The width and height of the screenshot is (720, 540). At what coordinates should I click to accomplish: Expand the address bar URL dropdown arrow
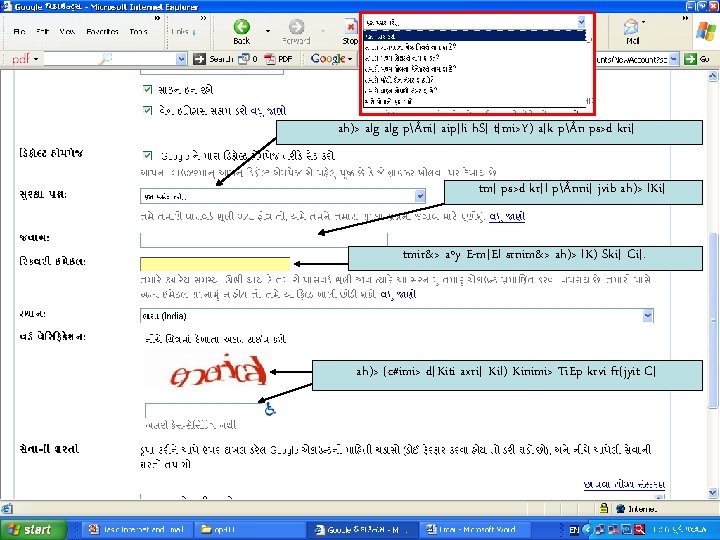(x=674, y=59)
